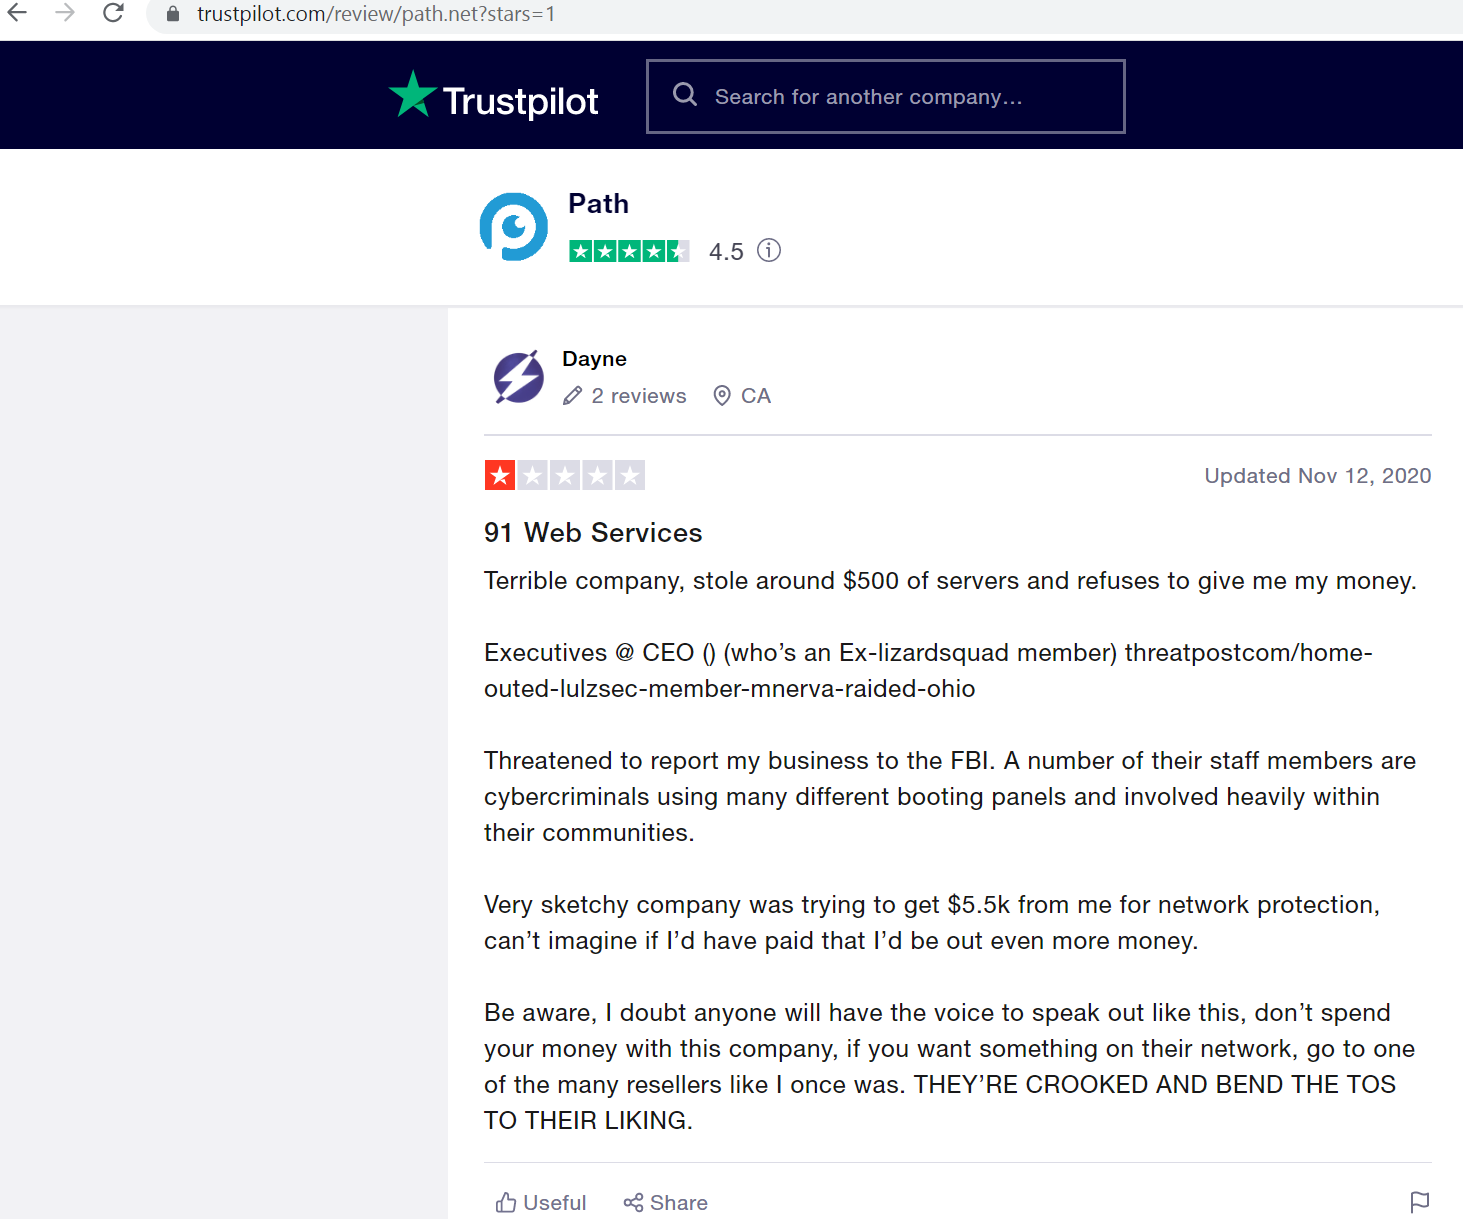Open the Path company logo
This screenshot has width=1463, height=1219.
(514, 227)
